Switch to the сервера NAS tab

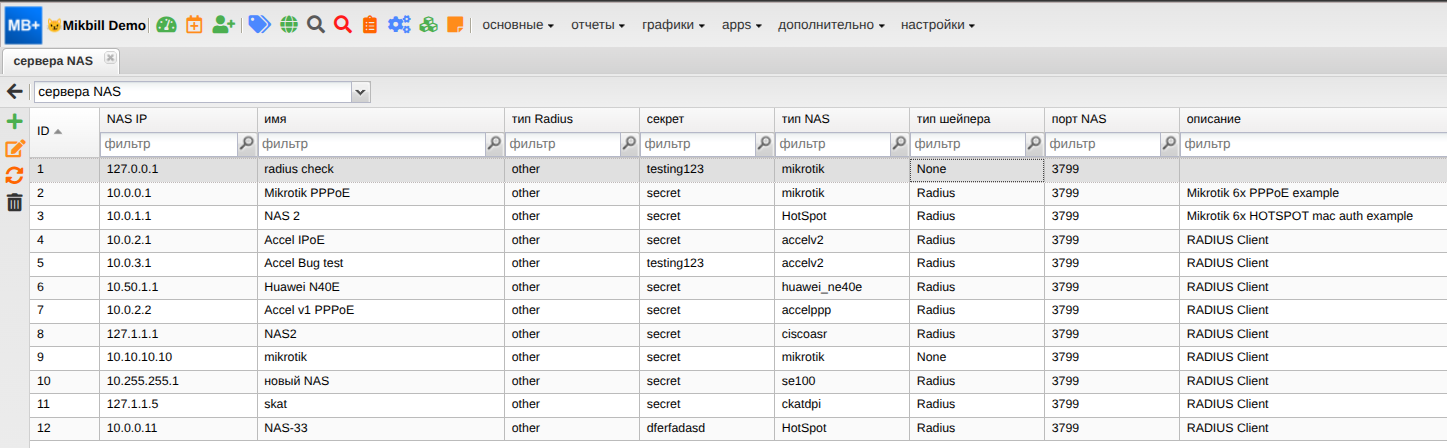click(x=53, y=61)
